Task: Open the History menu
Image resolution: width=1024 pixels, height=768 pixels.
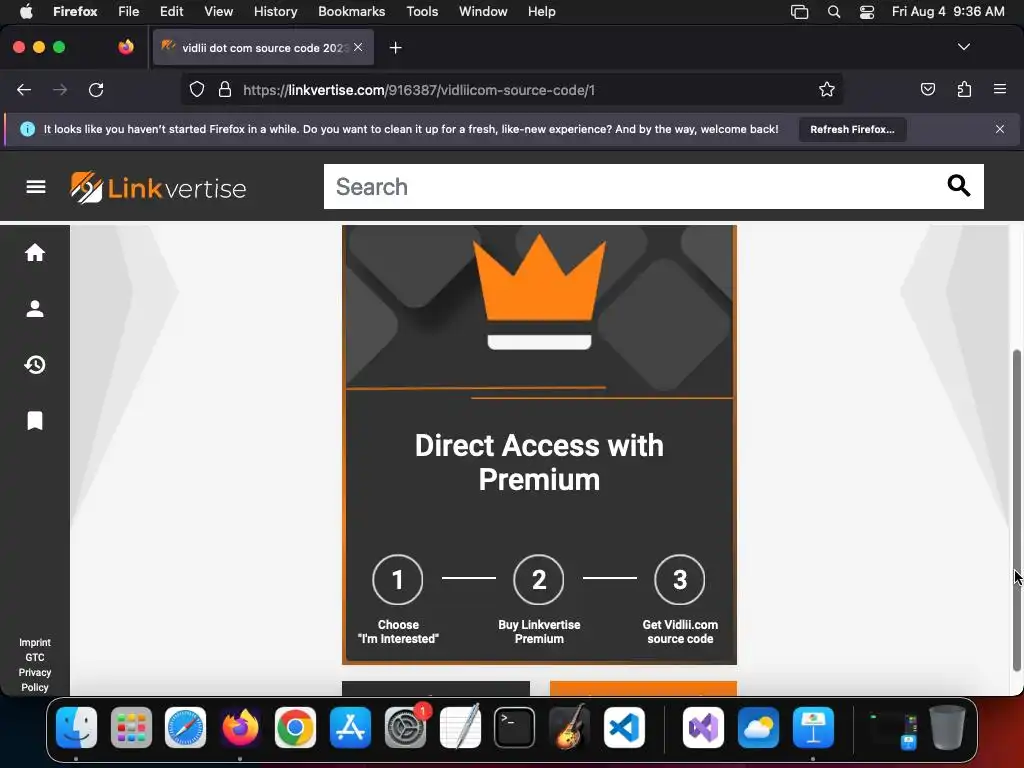Action: pyautogui.click(x=276, y=12)
